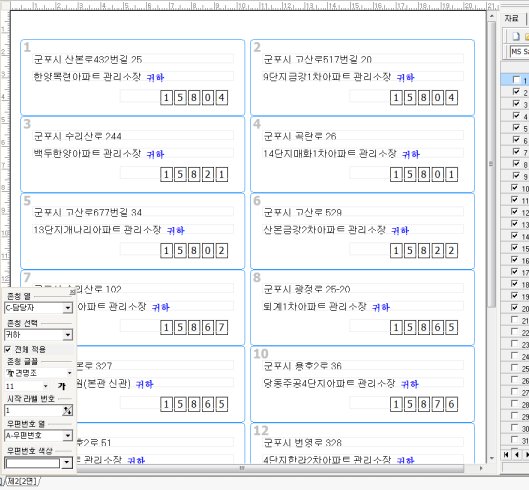Screen dimensions: 529x490
Task: Select the 자료 tab in right panel
Action: click(x=511, y=18)
